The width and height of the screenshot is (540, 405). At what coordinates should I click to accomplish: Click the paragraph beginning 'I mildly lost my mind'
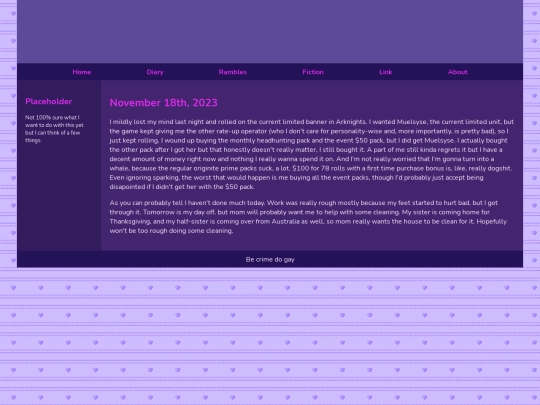(312, 154)
